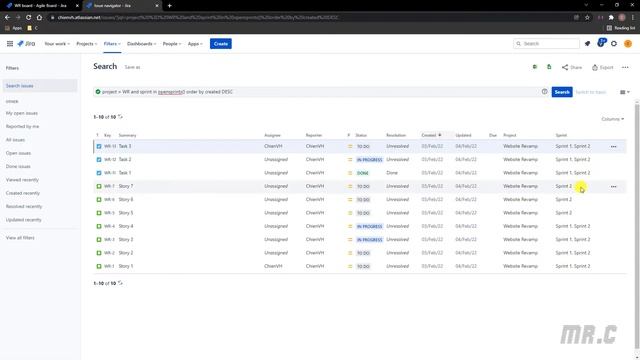
Task: Click the task type icon for Task 2
Action: point(99,160)
